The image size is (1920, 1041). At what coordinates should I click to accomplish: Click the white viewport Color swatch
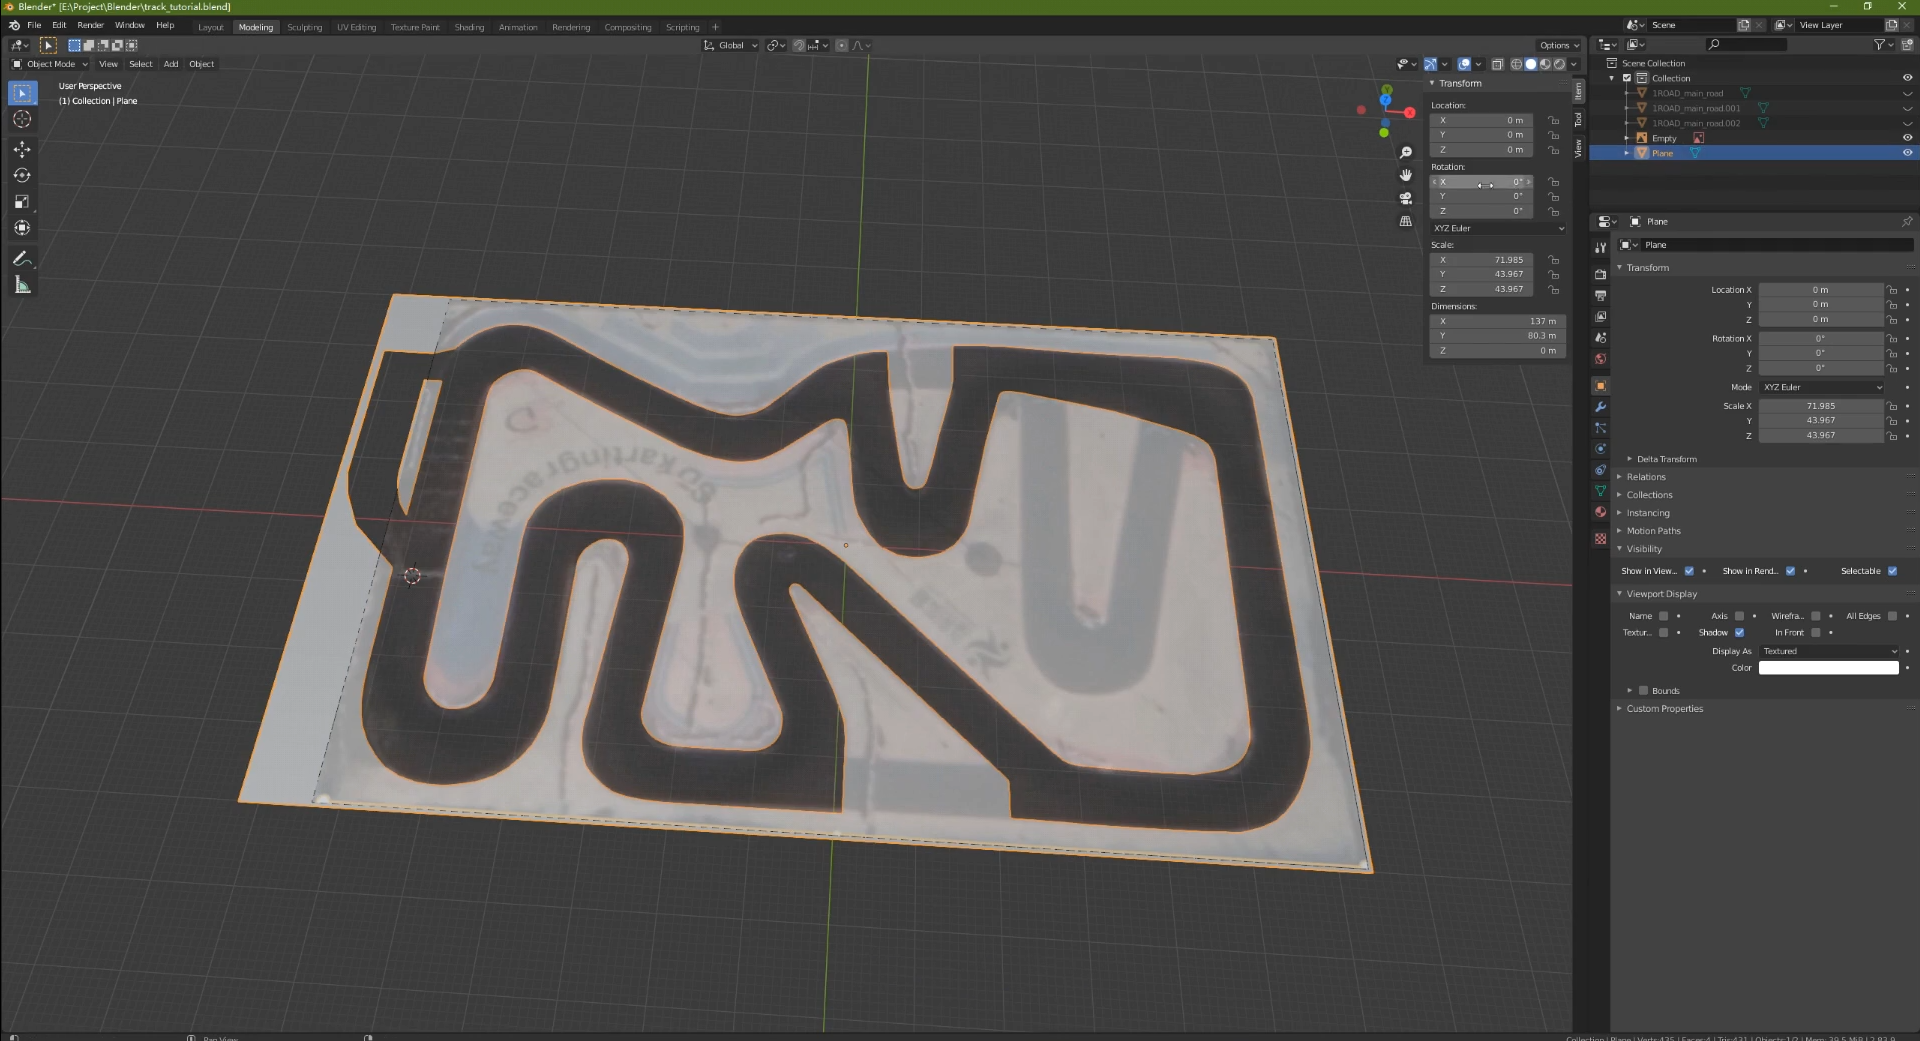click(x=1829, y=668)
